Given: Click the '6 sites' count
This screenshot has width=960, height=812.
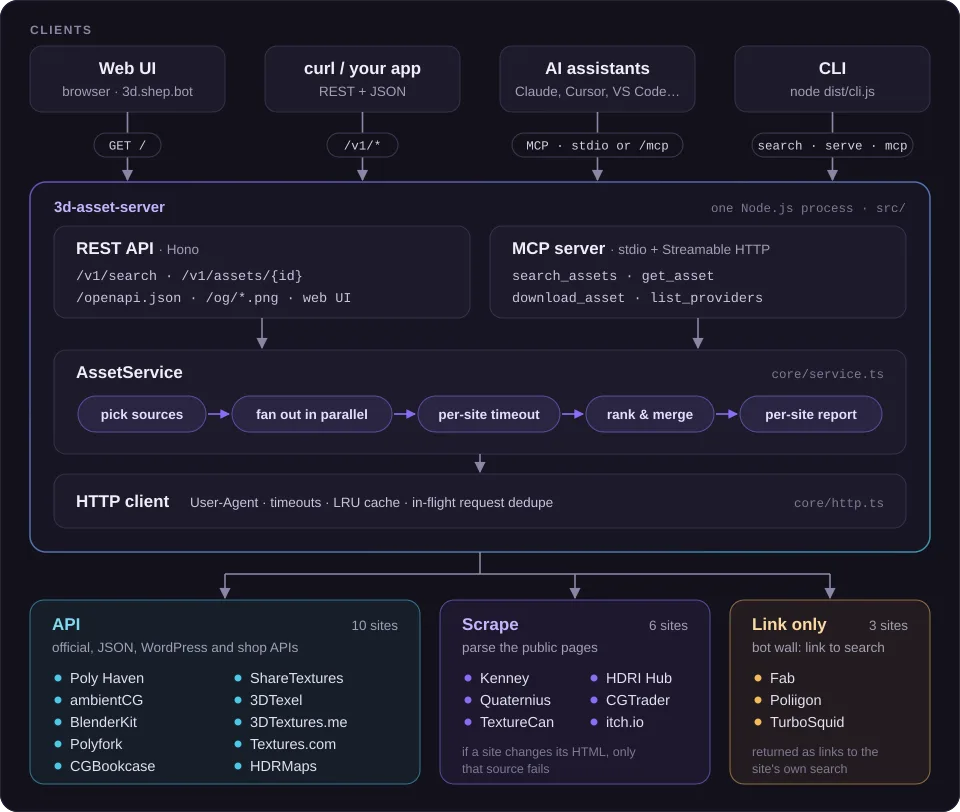Looking at the screenshot, I should tap(668, 625).
